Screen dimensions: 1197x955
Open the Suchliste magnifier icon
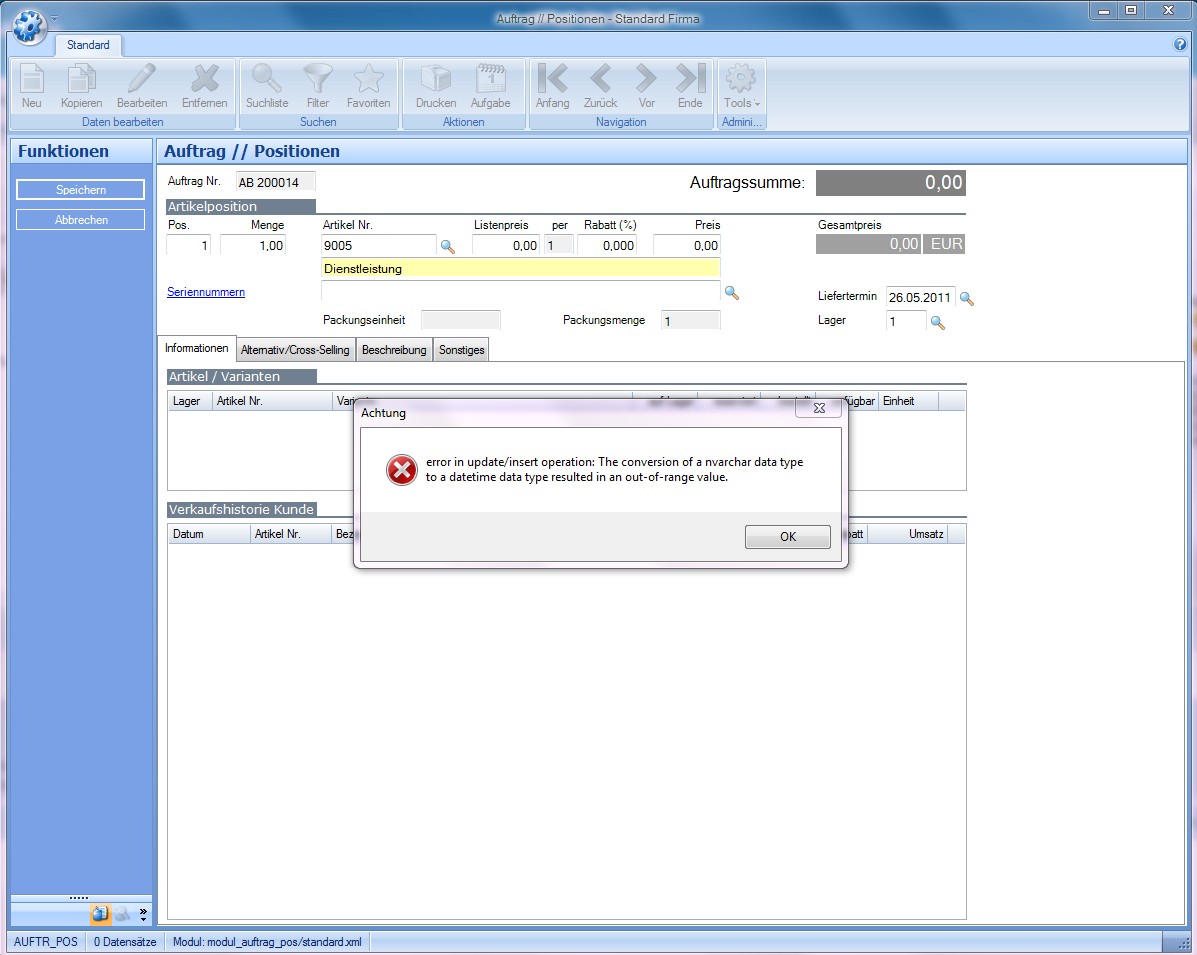267,80
